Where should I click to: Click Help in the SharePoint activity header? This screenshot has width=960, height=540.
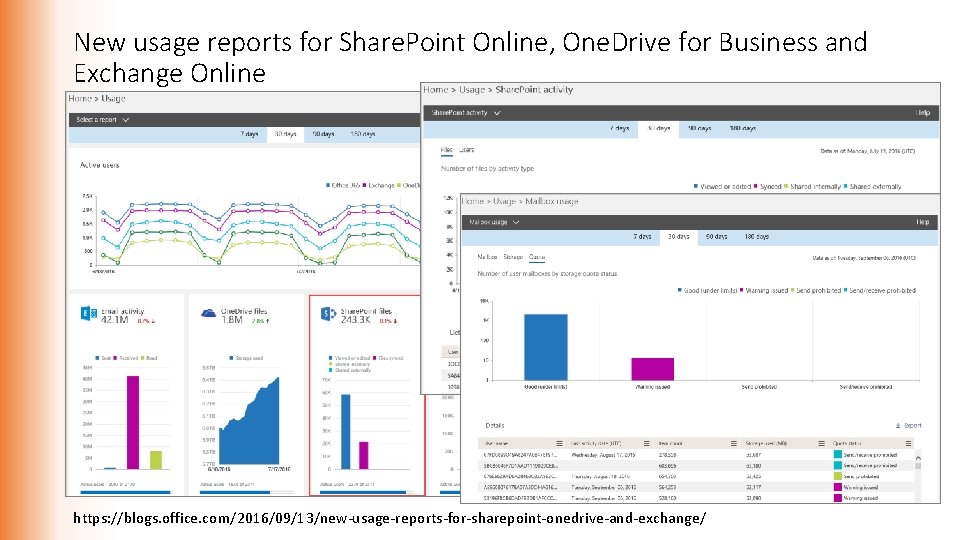click(x=923, y=113)
